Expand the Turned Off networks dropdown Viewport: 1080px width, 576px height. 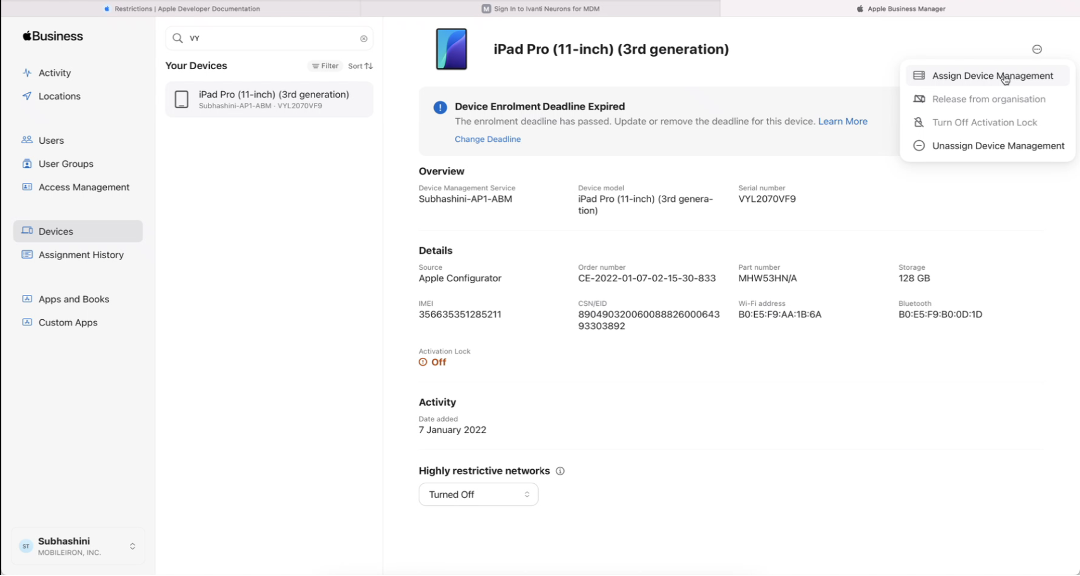(x=478, y=495)
